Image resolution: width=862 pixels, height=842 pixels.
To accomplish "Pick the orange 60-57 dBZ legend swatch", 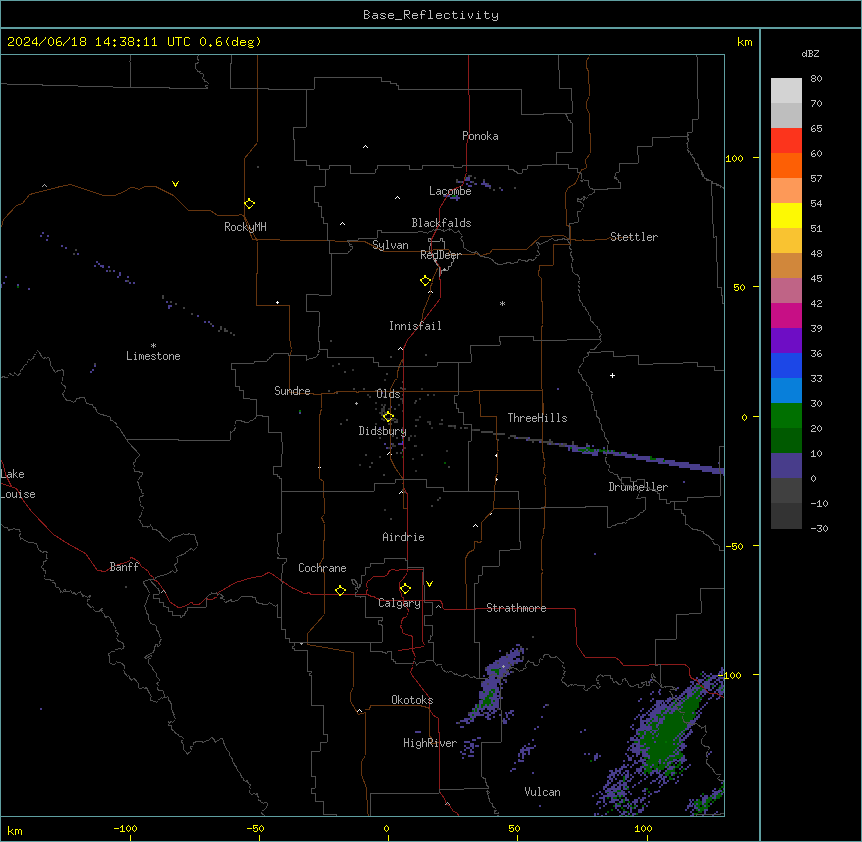I will [786, 165].
